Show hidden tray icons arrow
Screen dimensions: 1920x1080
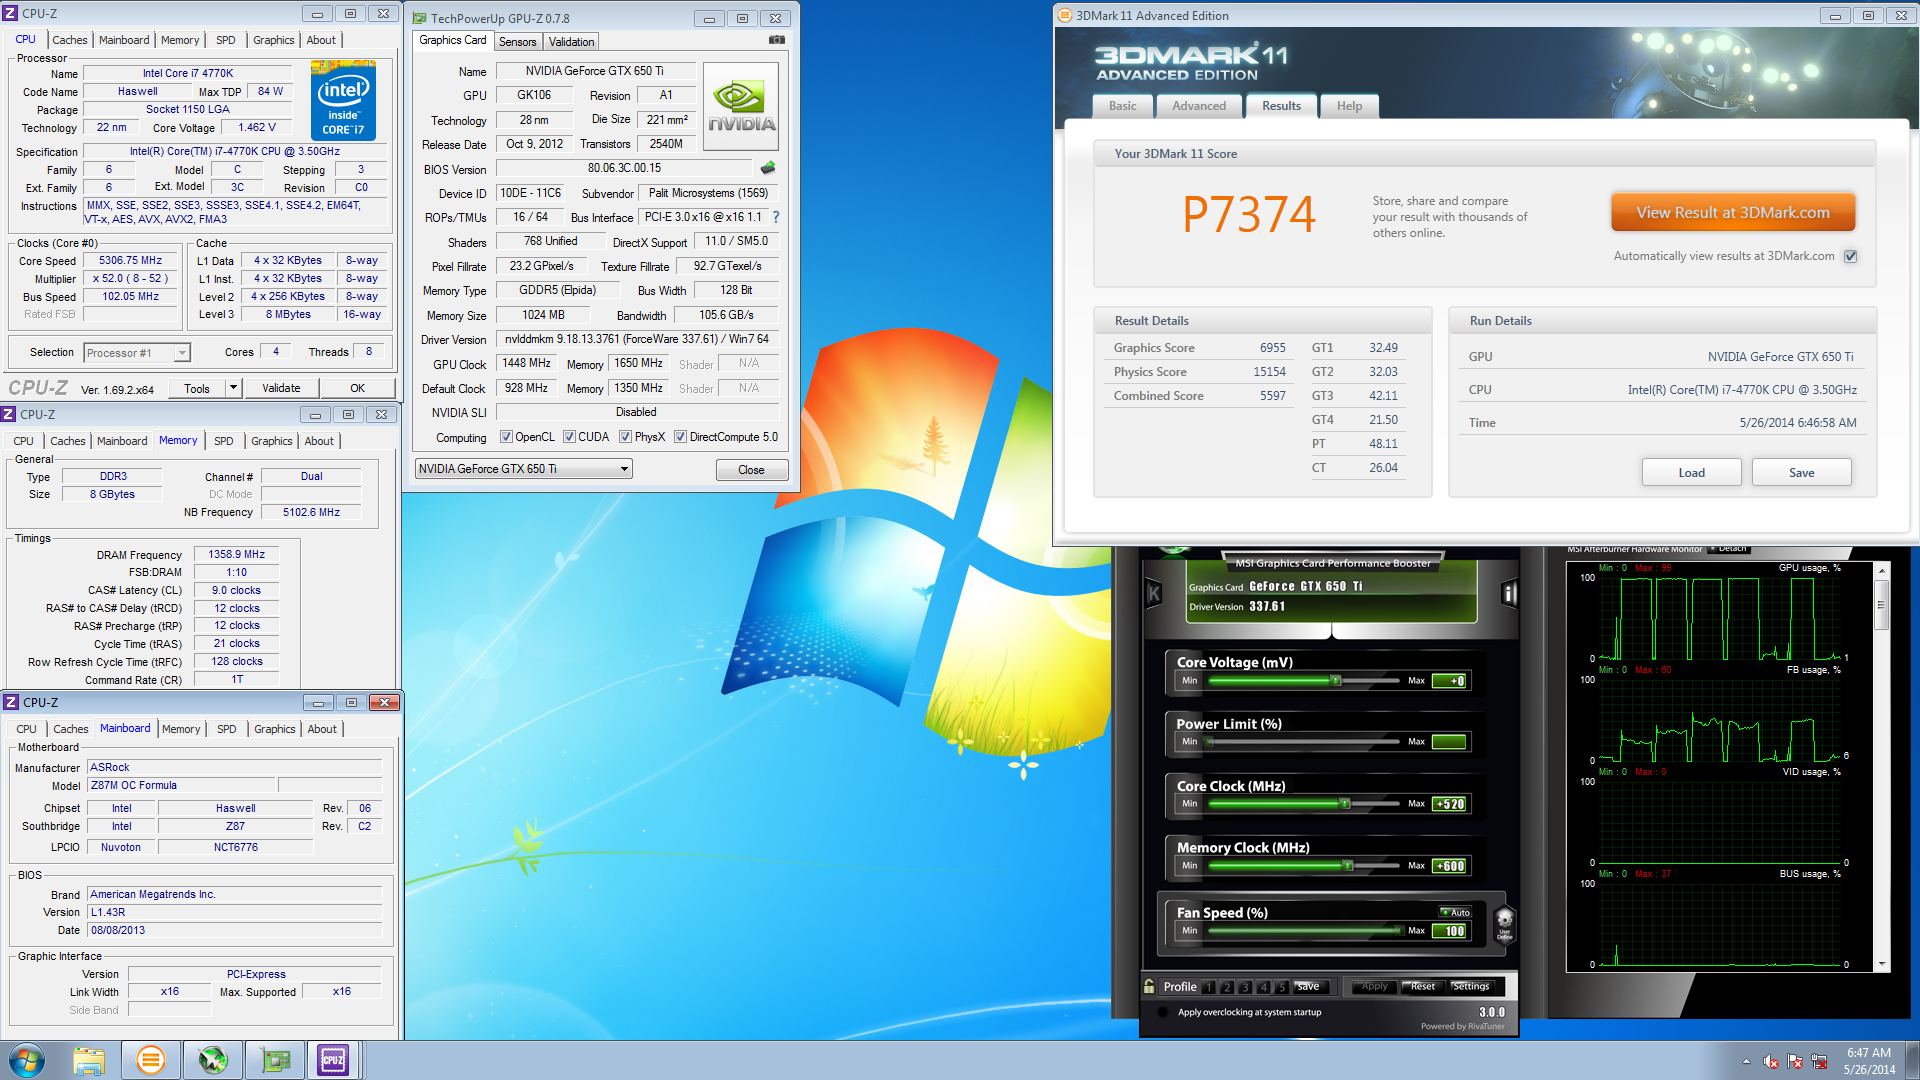(1746, 1061)
